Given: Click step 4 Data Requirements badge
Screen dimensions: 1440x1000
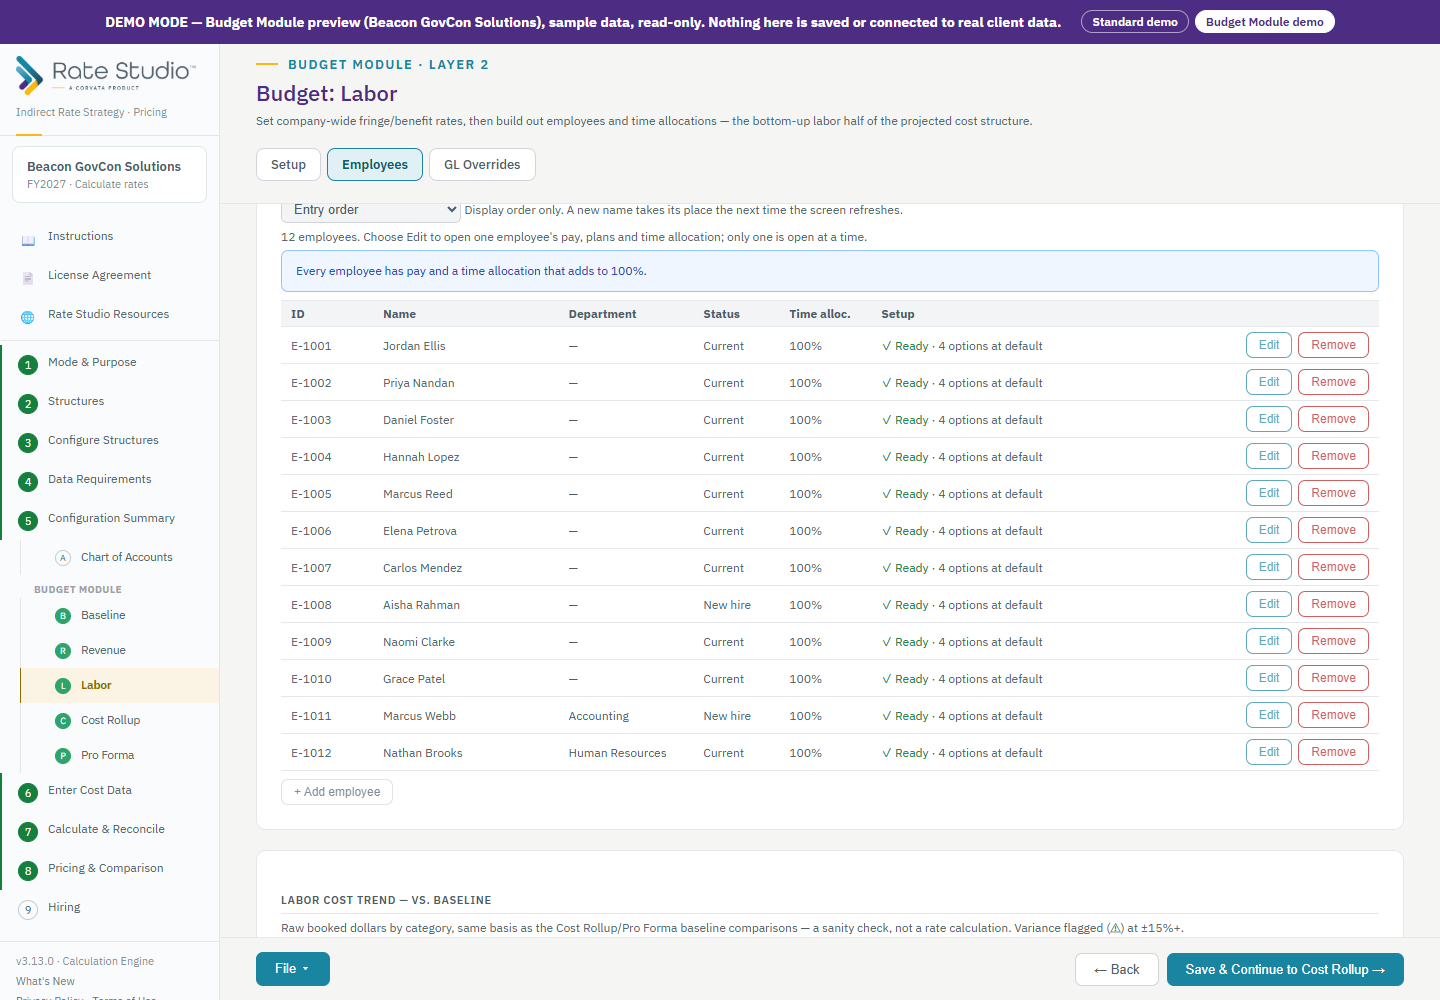Looking at the screenshot, I should 28,482.
